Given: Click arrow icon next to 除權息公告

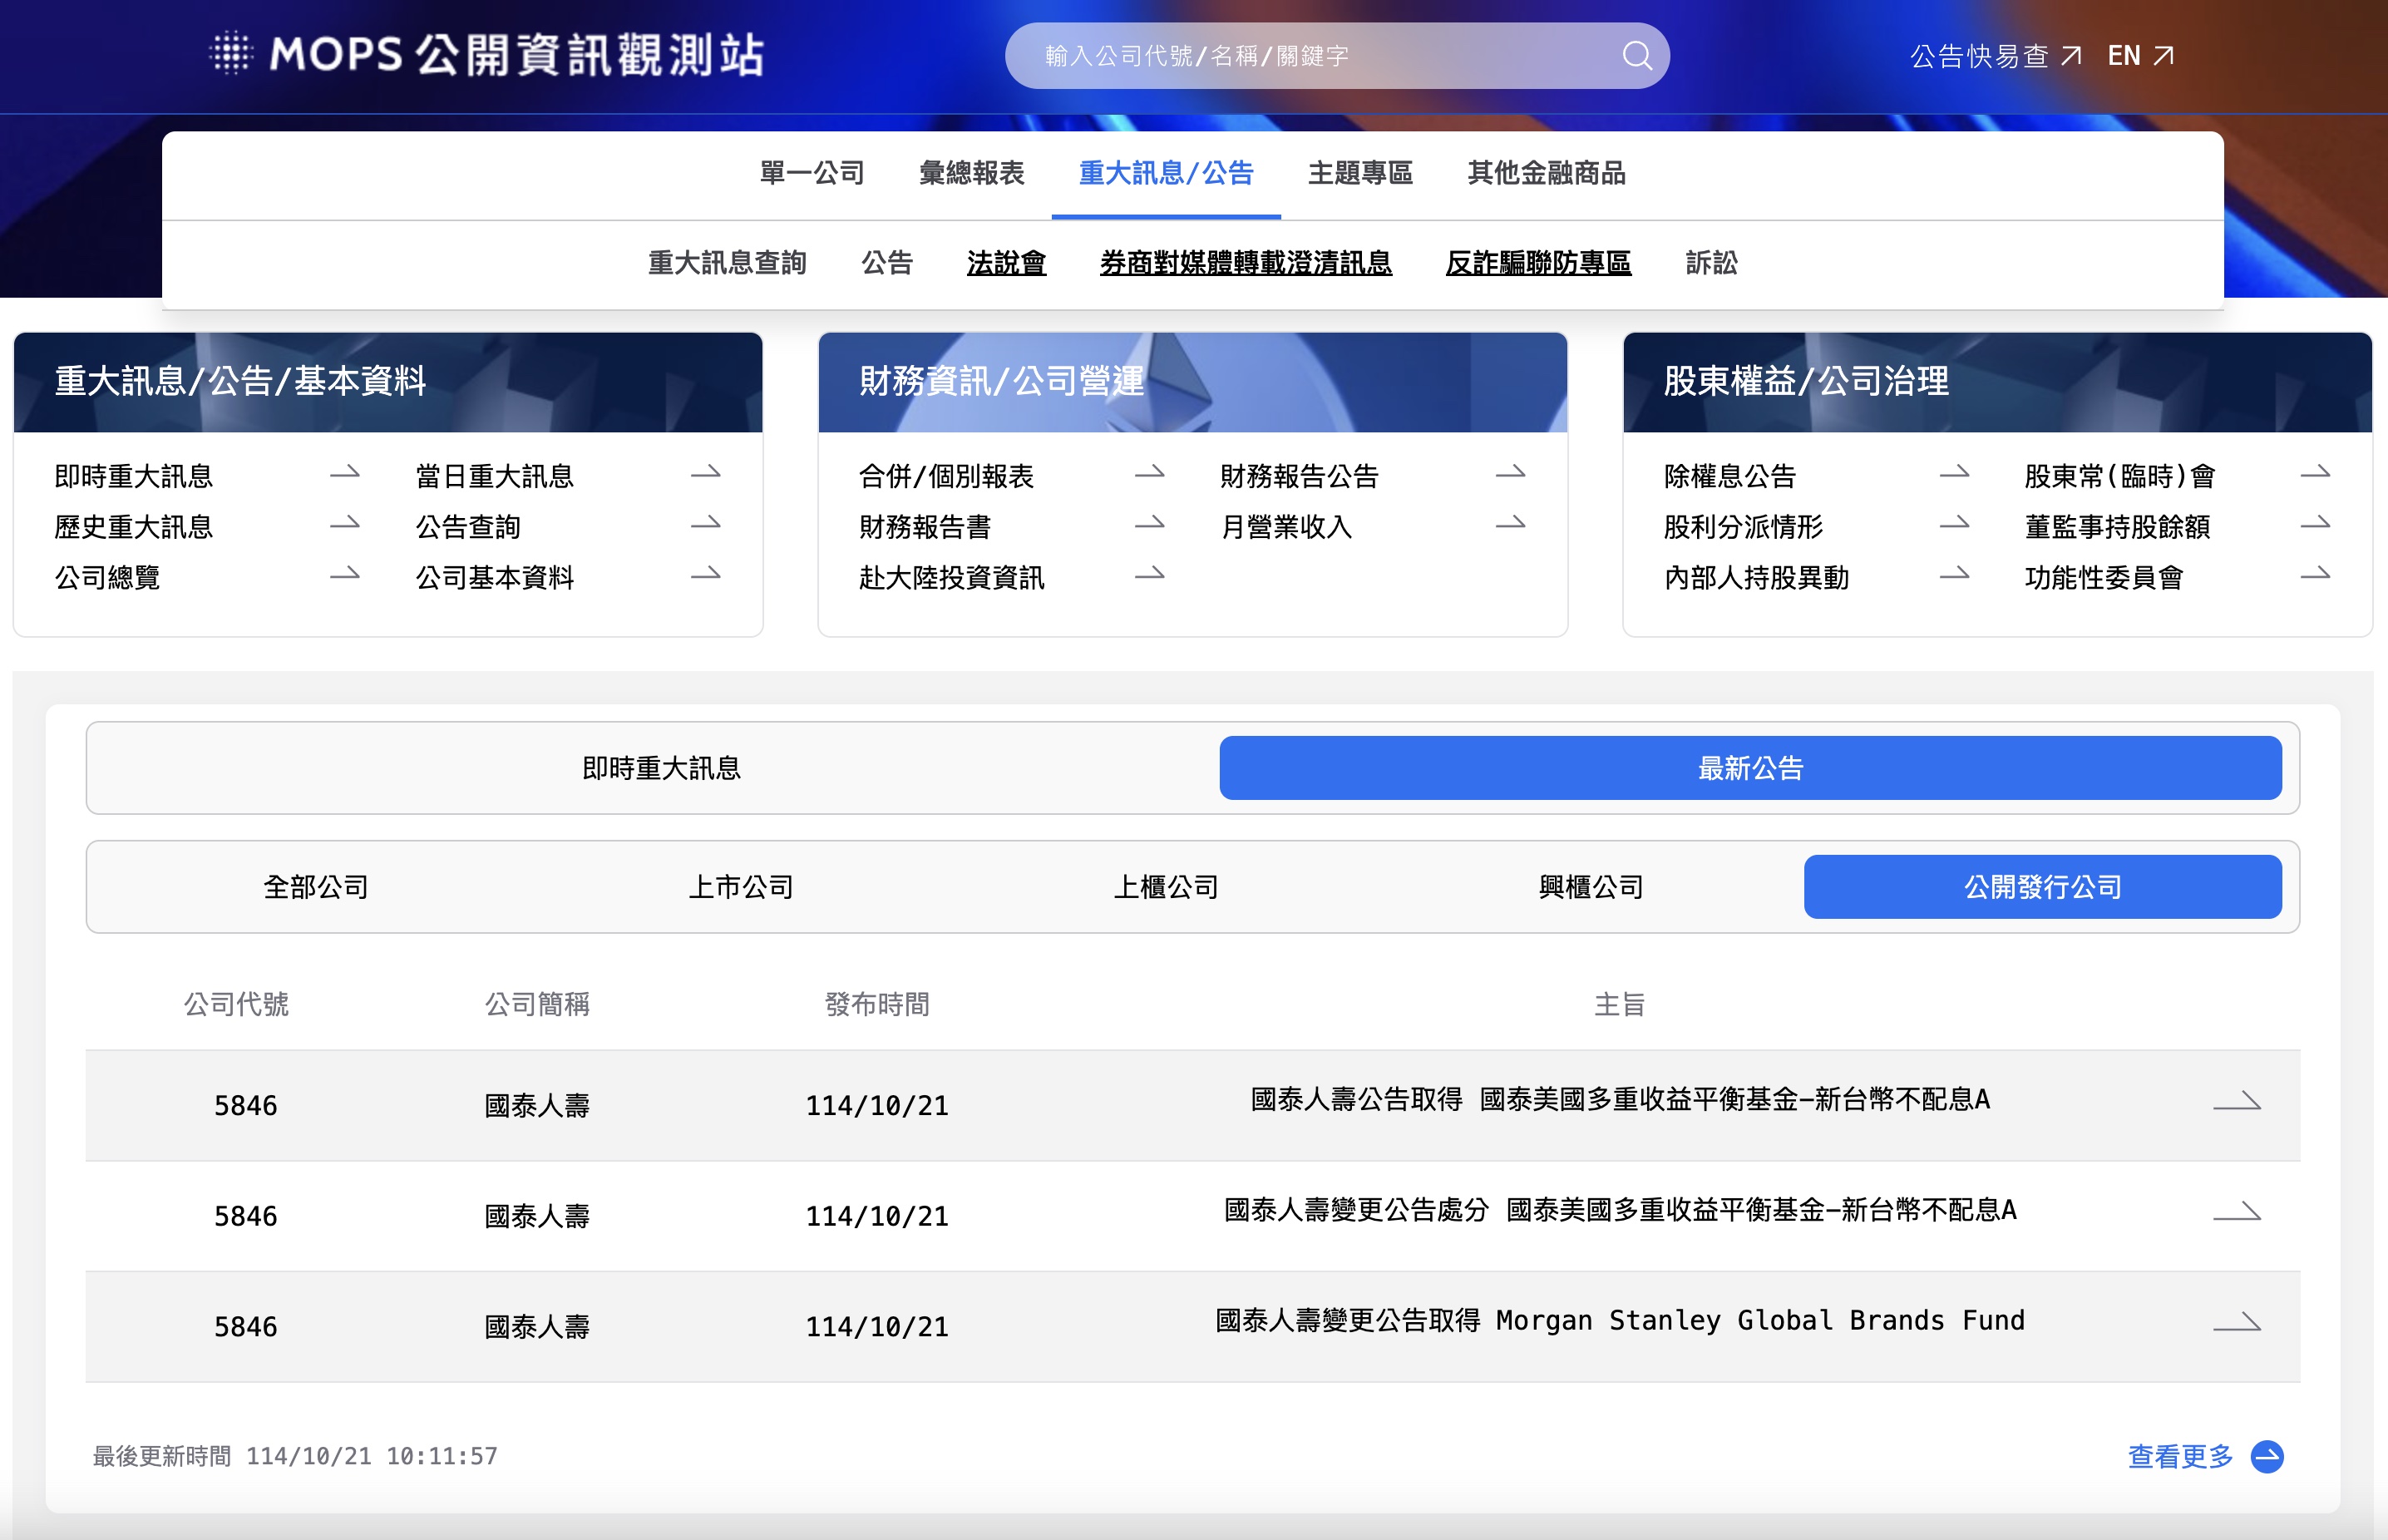Looking at the screenshot, I should pyautogui.click(x=1954, y=474).
